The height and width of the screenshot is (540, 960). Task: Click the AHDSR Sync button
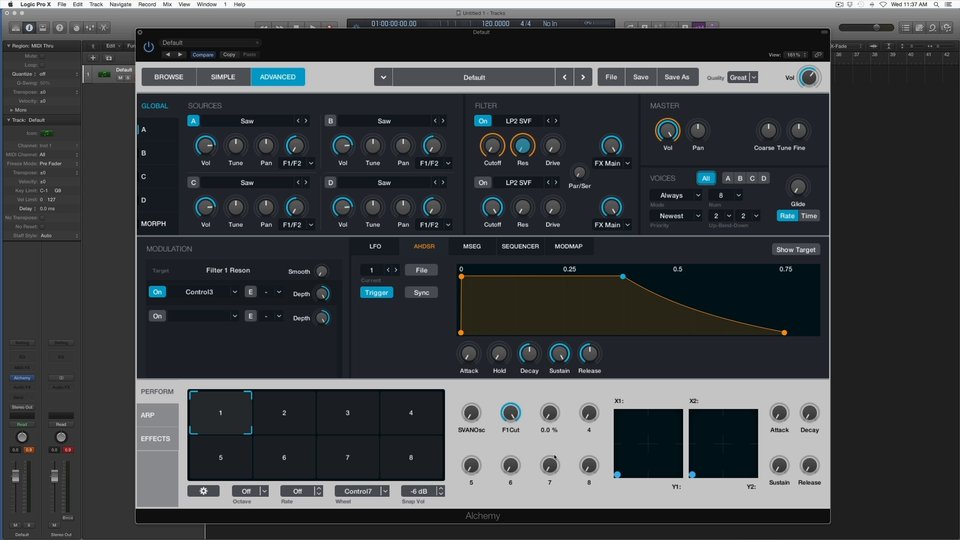pyautogui.click(x=421, y=293)
